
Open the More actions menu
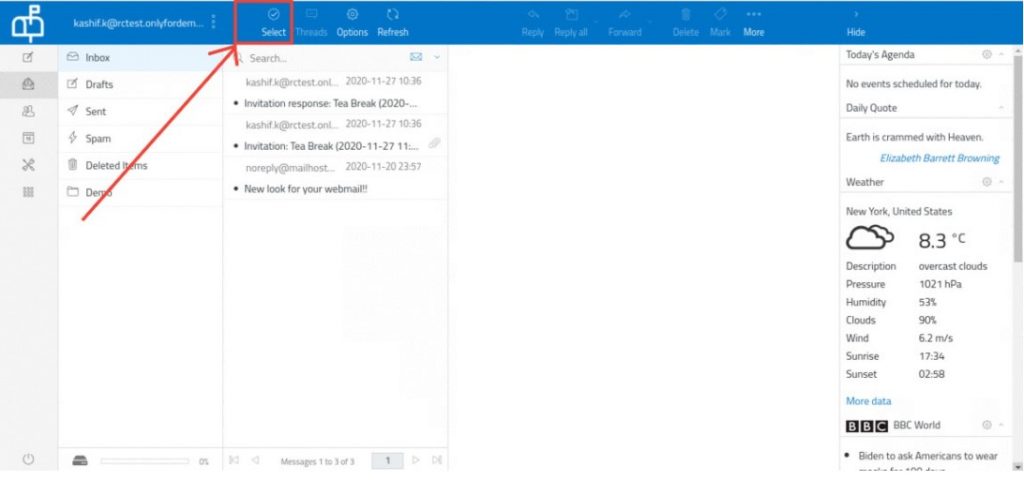[753, 21]
